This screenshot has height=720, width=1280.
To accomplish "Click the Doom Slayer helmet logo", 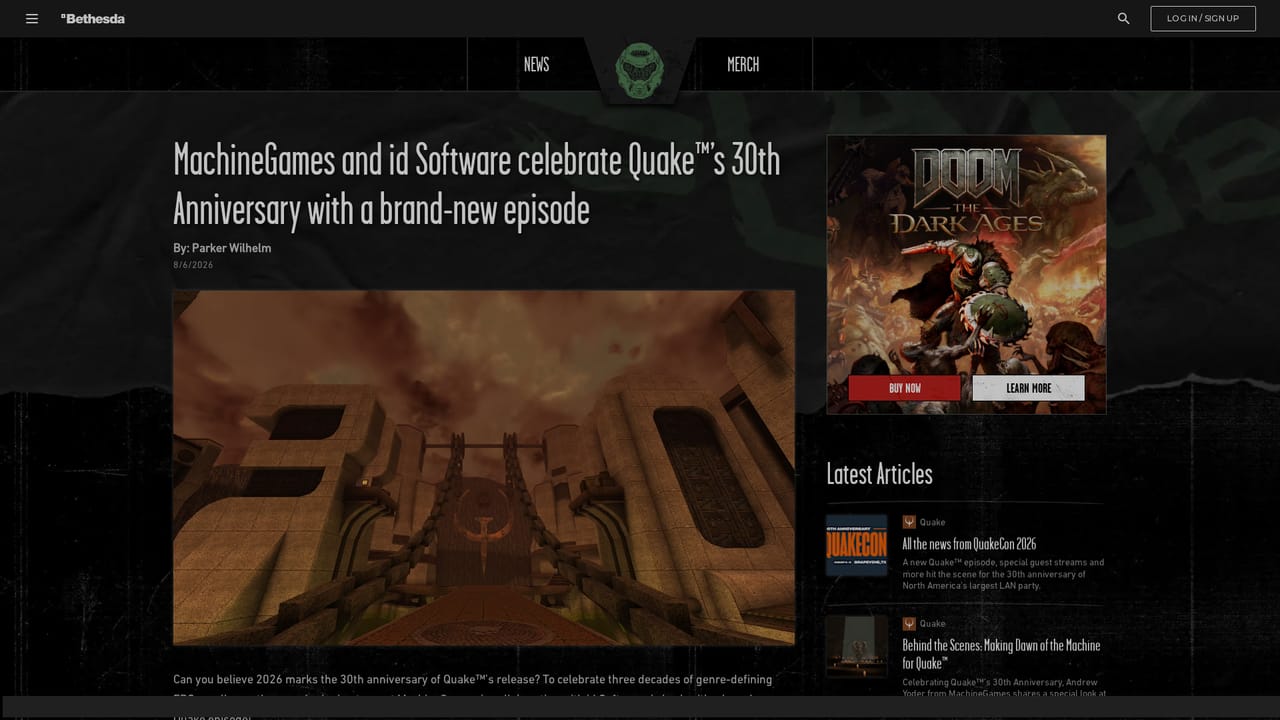I will coord(640,70).
